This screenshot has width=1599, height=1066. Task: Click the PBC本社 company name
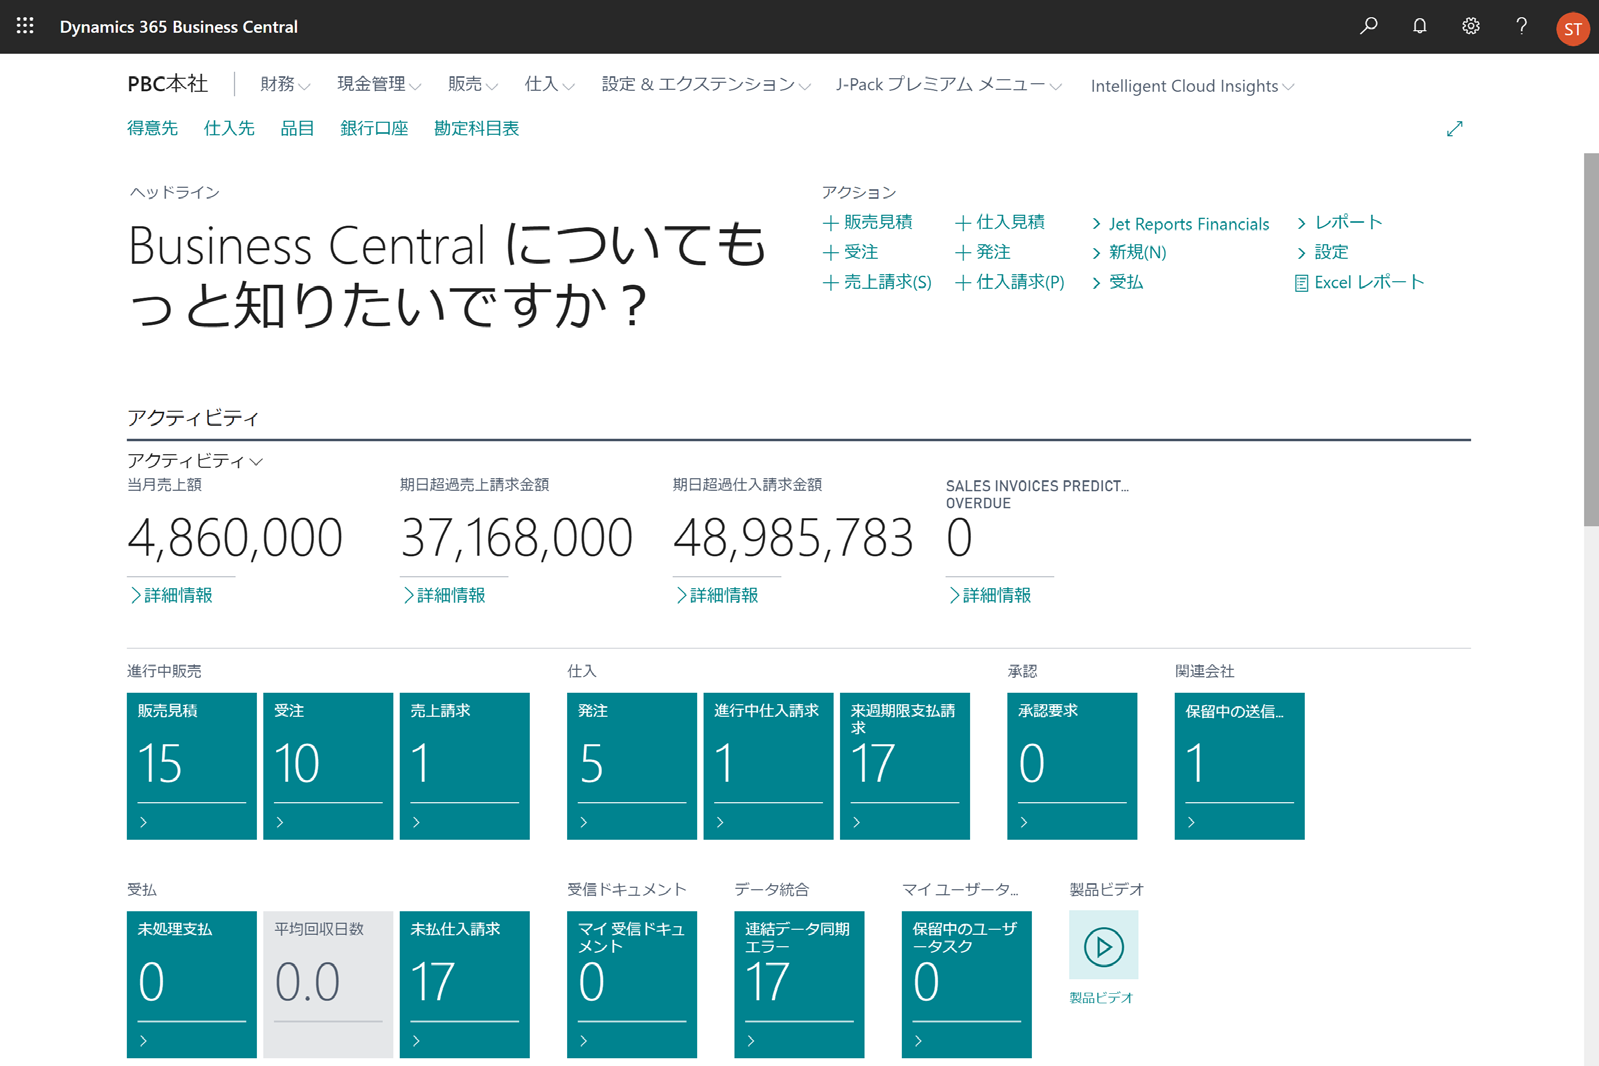tap(167, 84)
